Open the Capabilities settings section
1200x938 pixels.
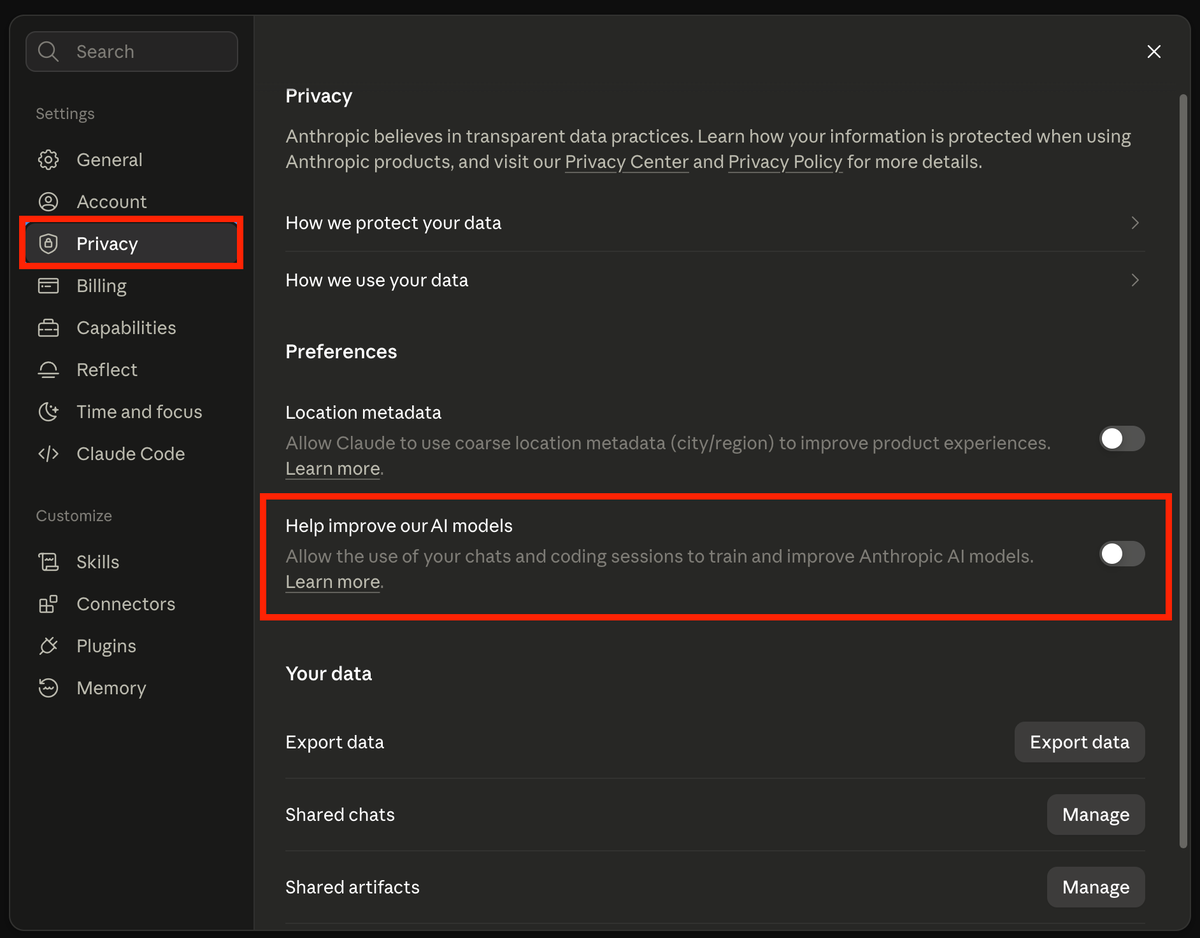click(132, 328)
